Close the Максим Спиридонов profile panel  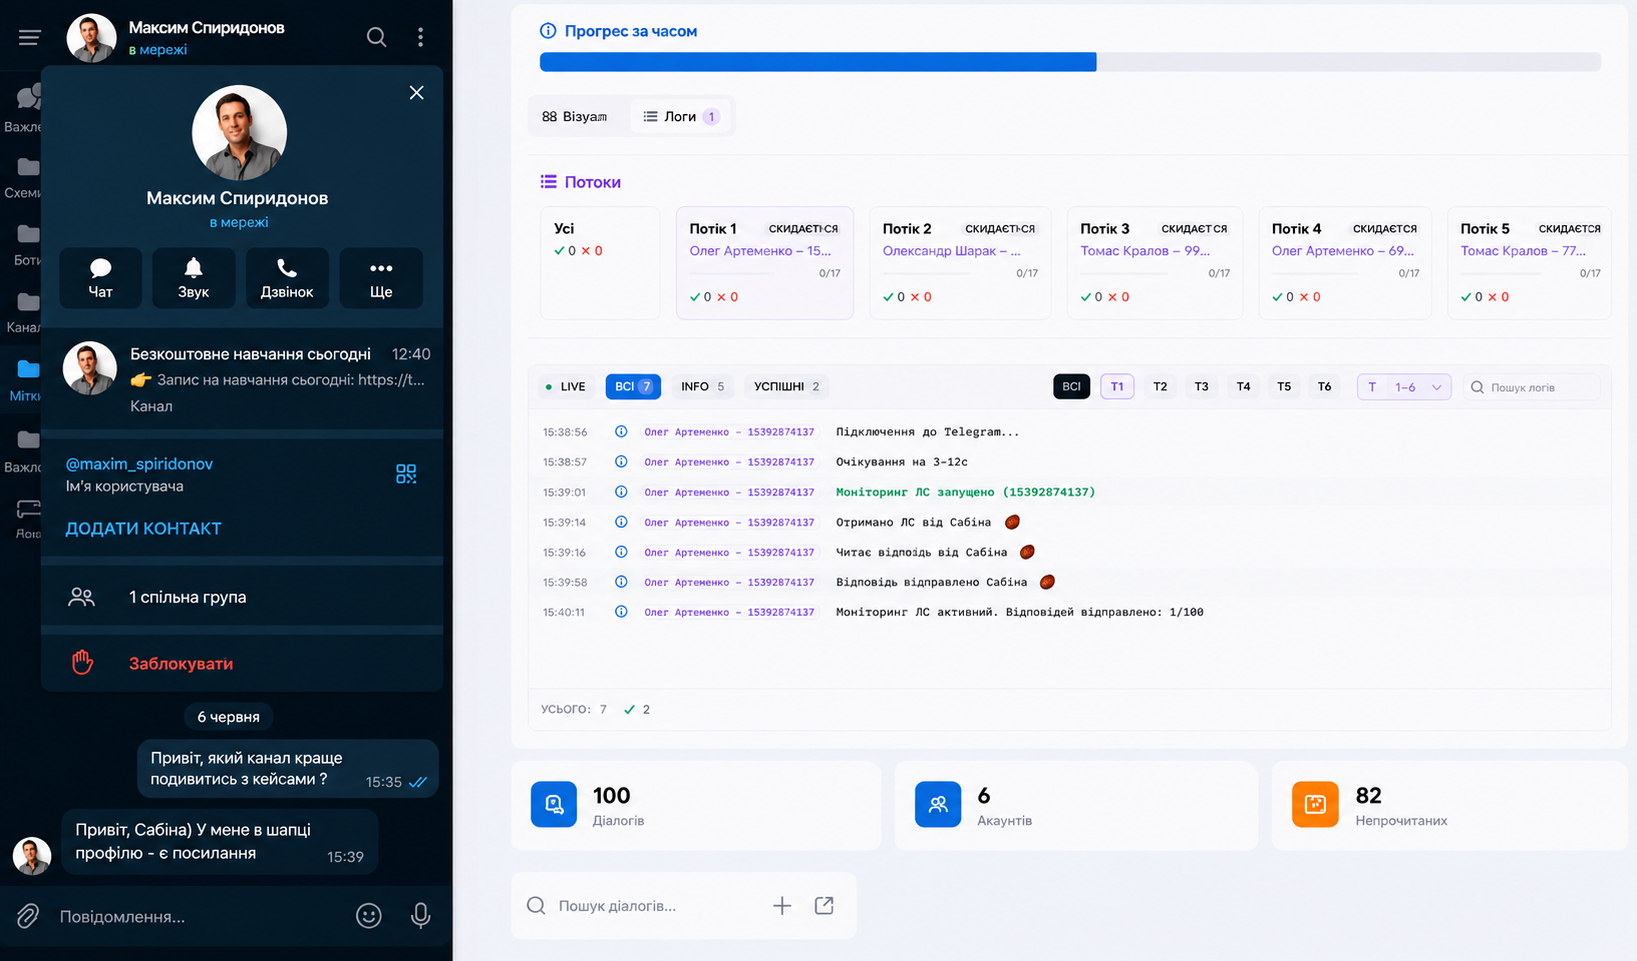point(416,93)
